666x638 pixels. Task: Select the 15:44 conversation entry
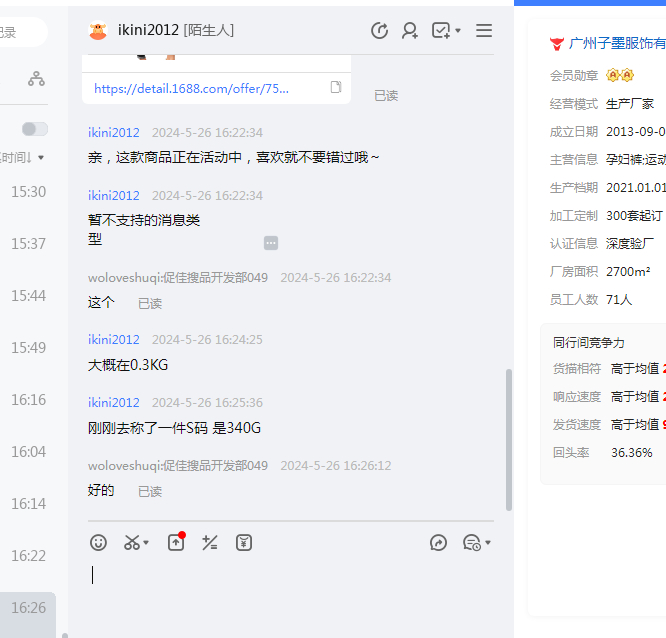(28, 296)
